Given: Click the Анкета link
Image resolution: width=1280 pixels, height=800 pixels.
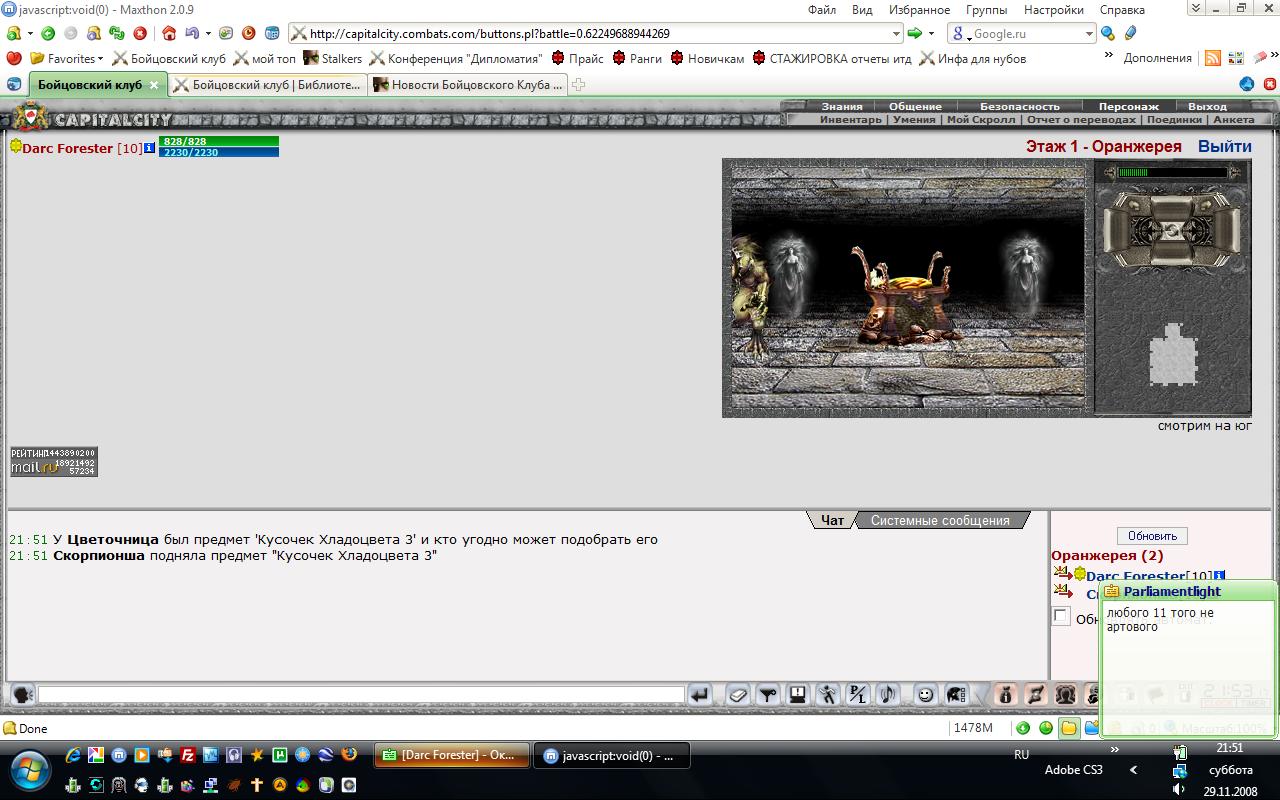Looking at the screenshot, I should (1233, 120).
